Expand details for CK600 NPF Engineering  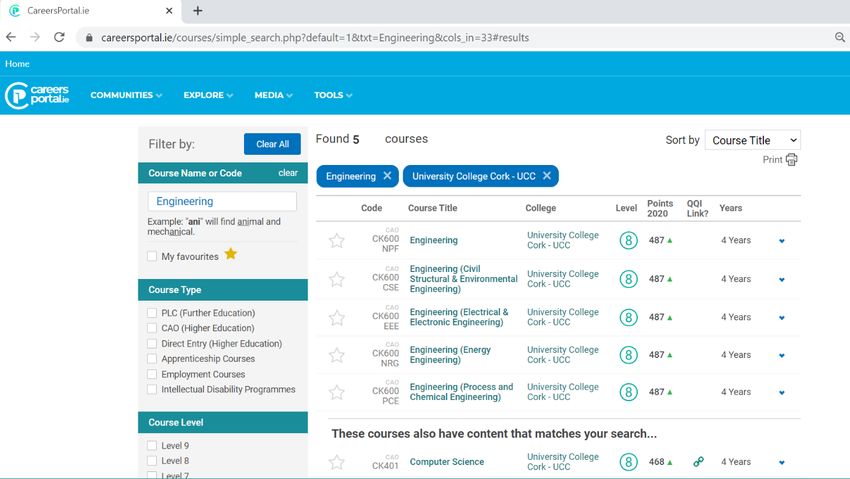782,241
